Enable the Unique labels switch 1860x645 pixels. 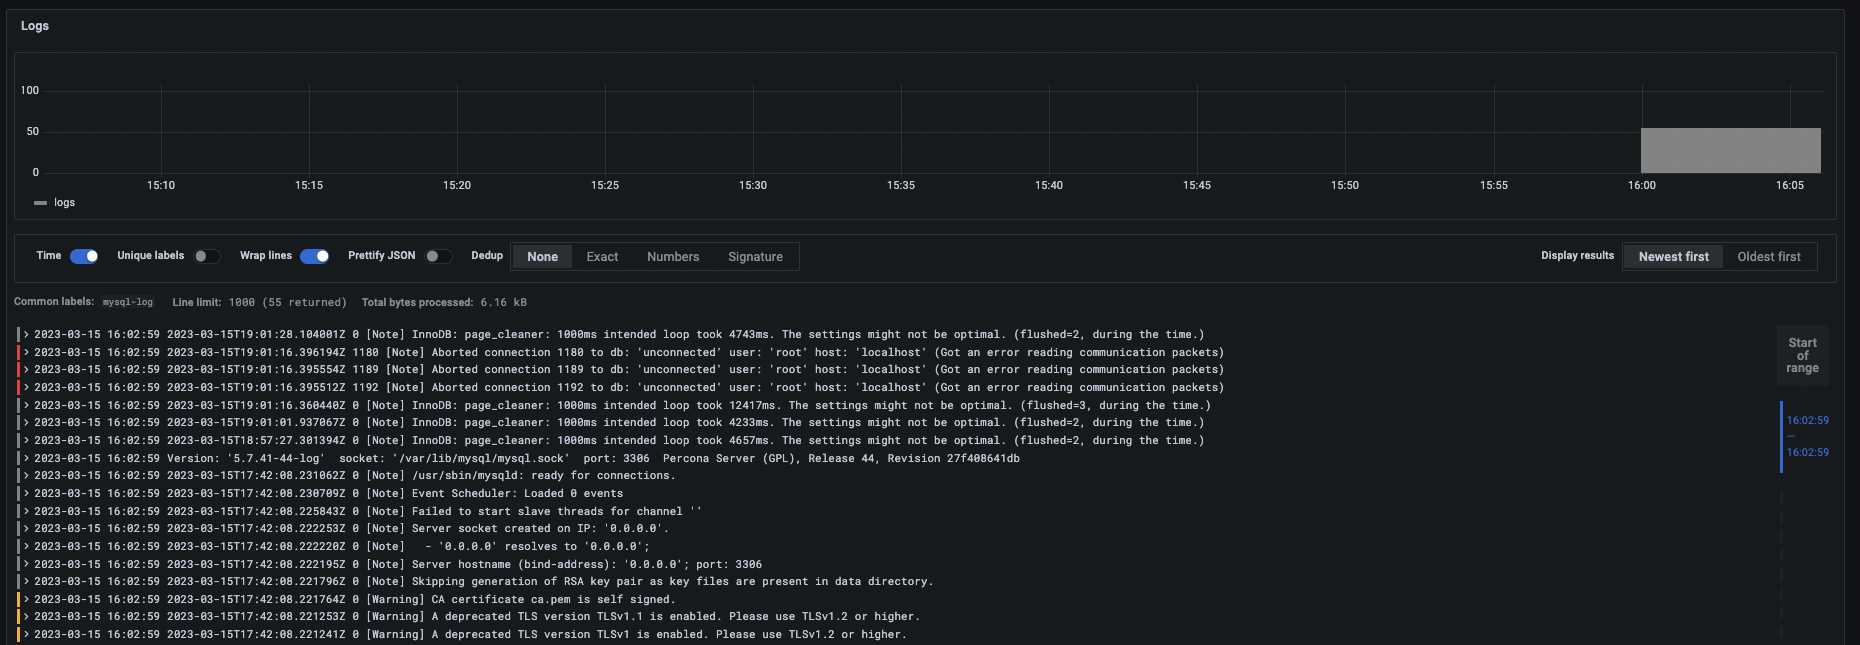pos(206,256)
